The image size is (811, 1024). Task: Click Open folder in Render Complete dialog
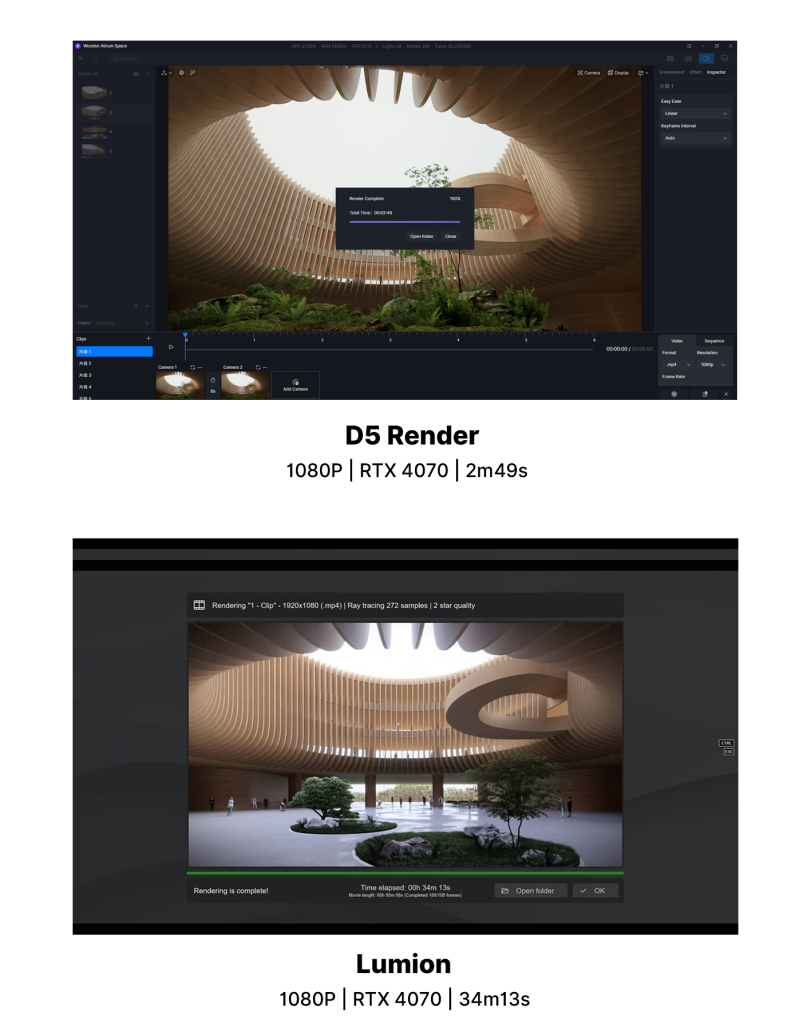pyautogui.click(x=422, y=236)
